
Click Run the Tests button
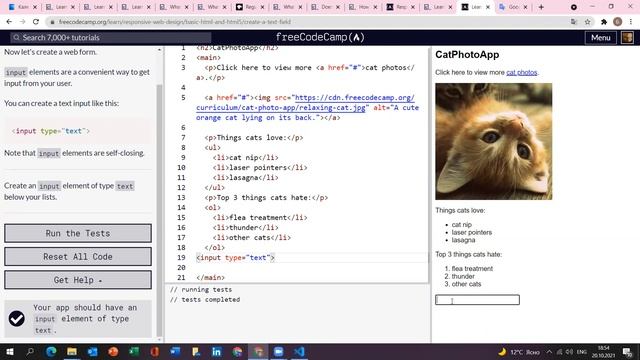(x=78, y=233)
